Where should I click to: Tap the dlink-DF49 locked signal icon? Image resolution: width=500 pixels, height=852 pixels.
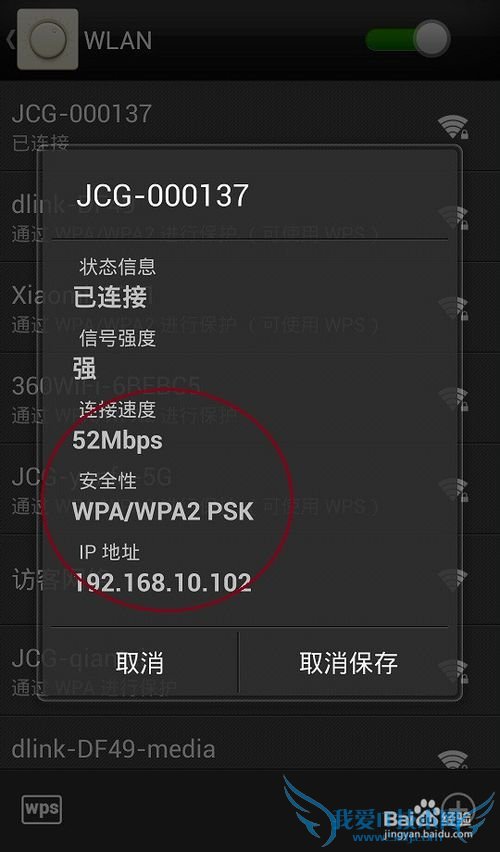pos(453,218)
